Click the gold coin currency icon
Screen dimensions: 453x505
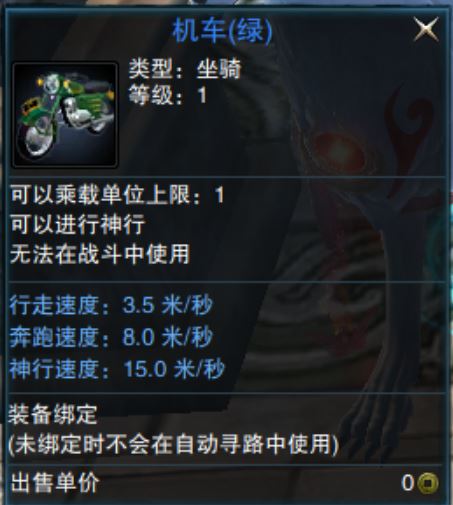pos(428,482)
